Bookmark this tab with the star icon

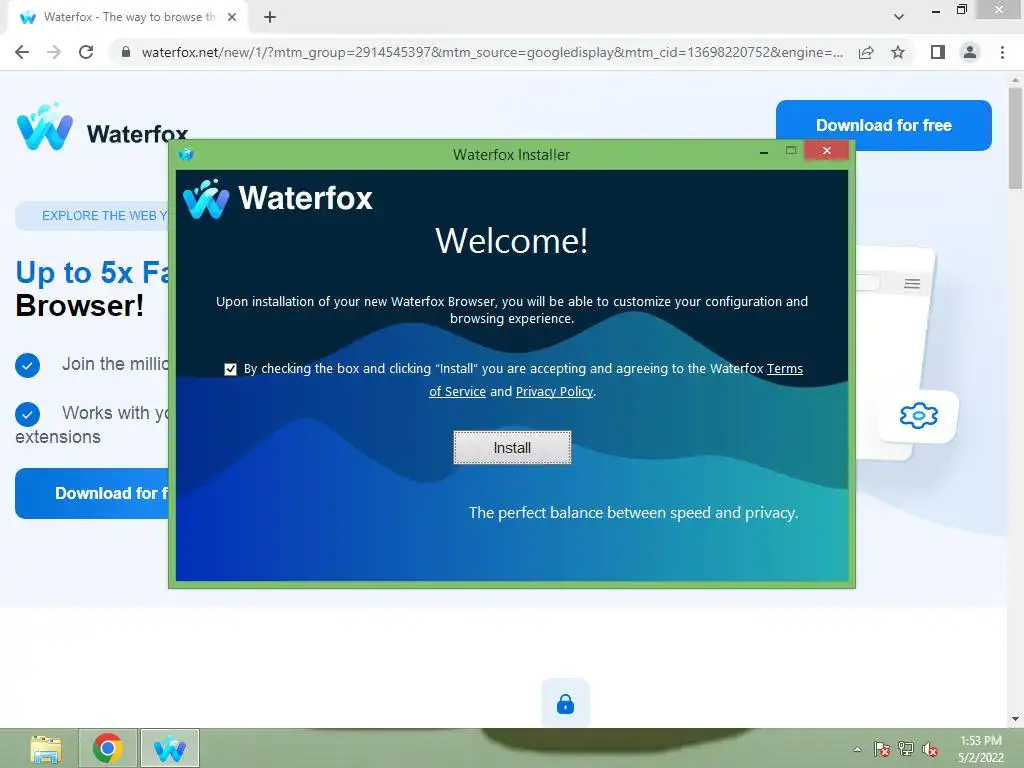pyautogui.click(x=898, y=52)
